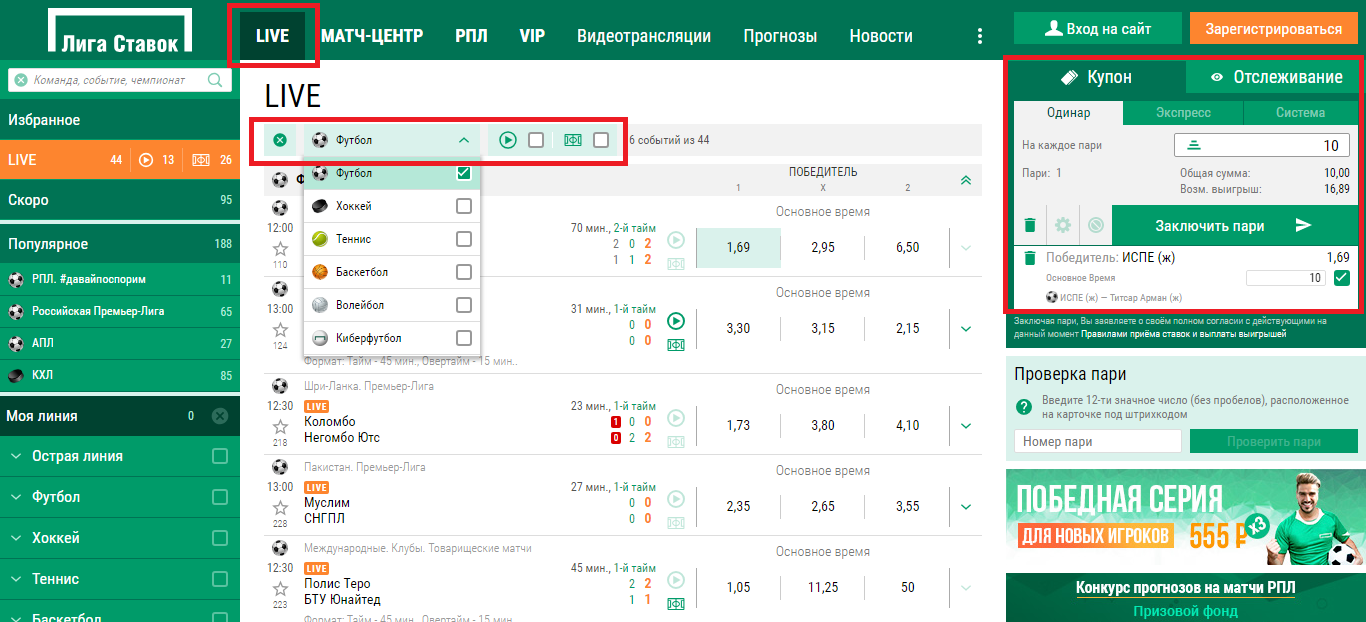The image size is (1366, 622).
Task: Clear the sport filter with green X icon
Action: tap(280, 140)
